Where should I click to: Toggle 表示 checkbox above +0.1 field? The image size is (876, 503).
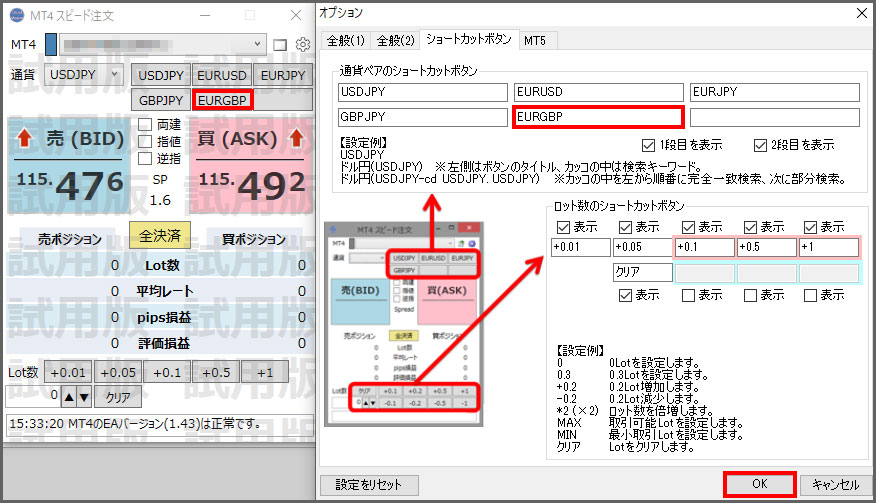point(688,227)
